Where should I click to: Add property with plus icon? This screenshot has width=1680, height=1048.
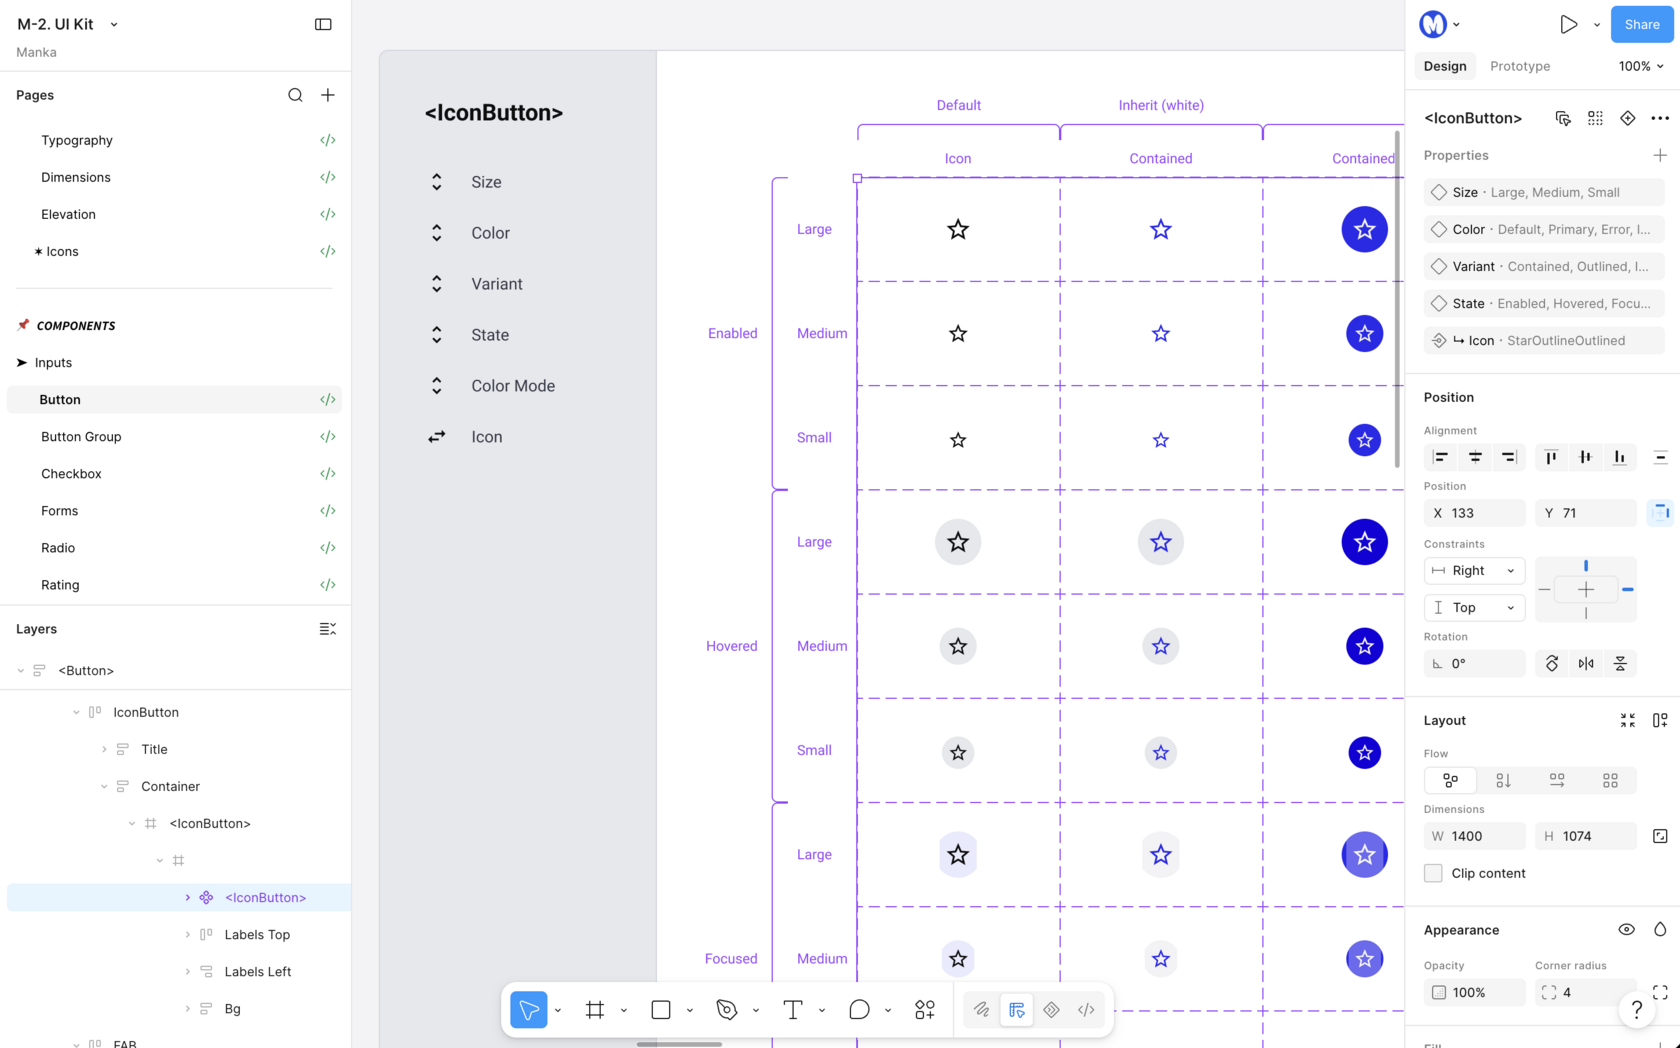tap(1660, 155)
